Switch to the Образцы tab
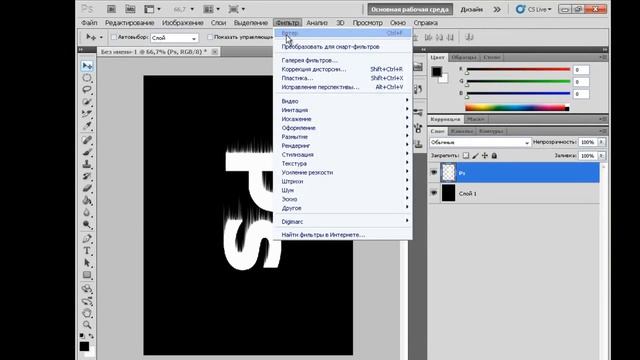640x360 pixels. tap(464, 58)
